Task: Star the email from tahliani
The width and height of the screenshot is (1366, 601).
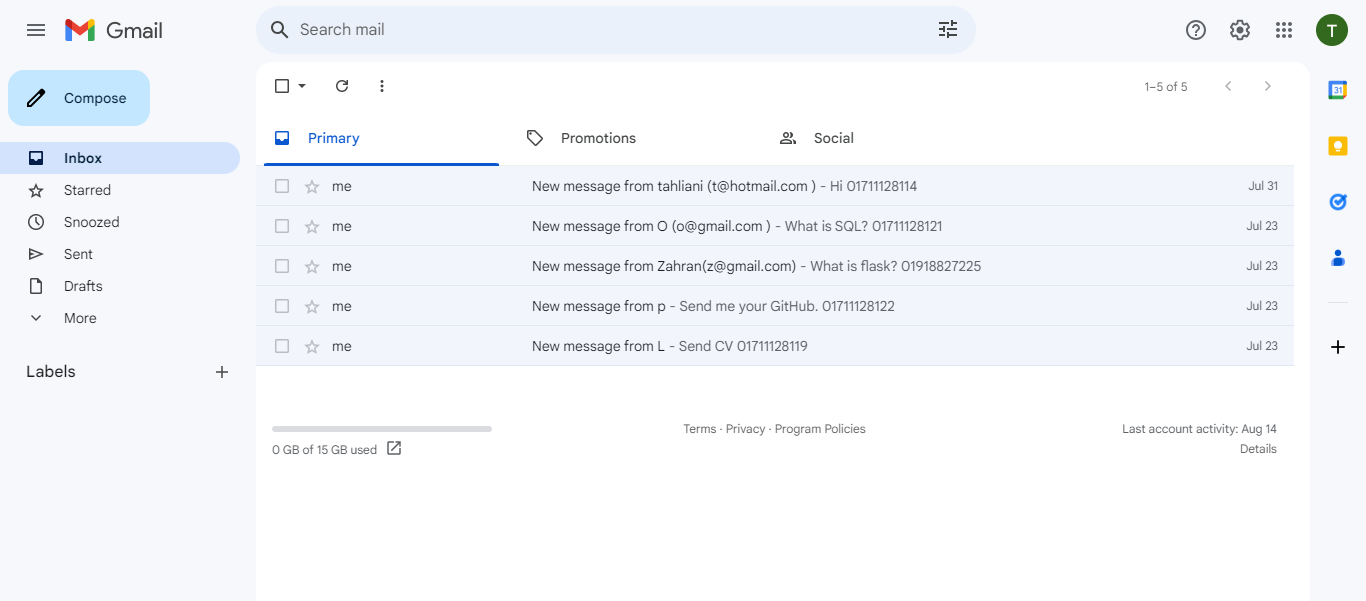Action: point(312,186)
